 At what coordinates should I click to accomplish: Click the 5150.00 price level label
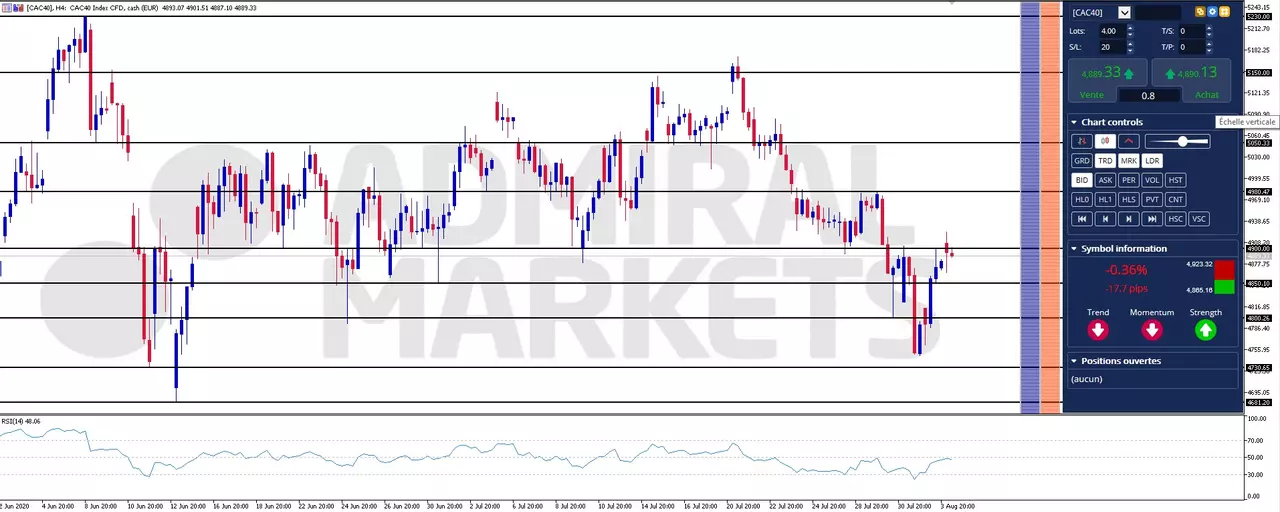click(1258, 72)
